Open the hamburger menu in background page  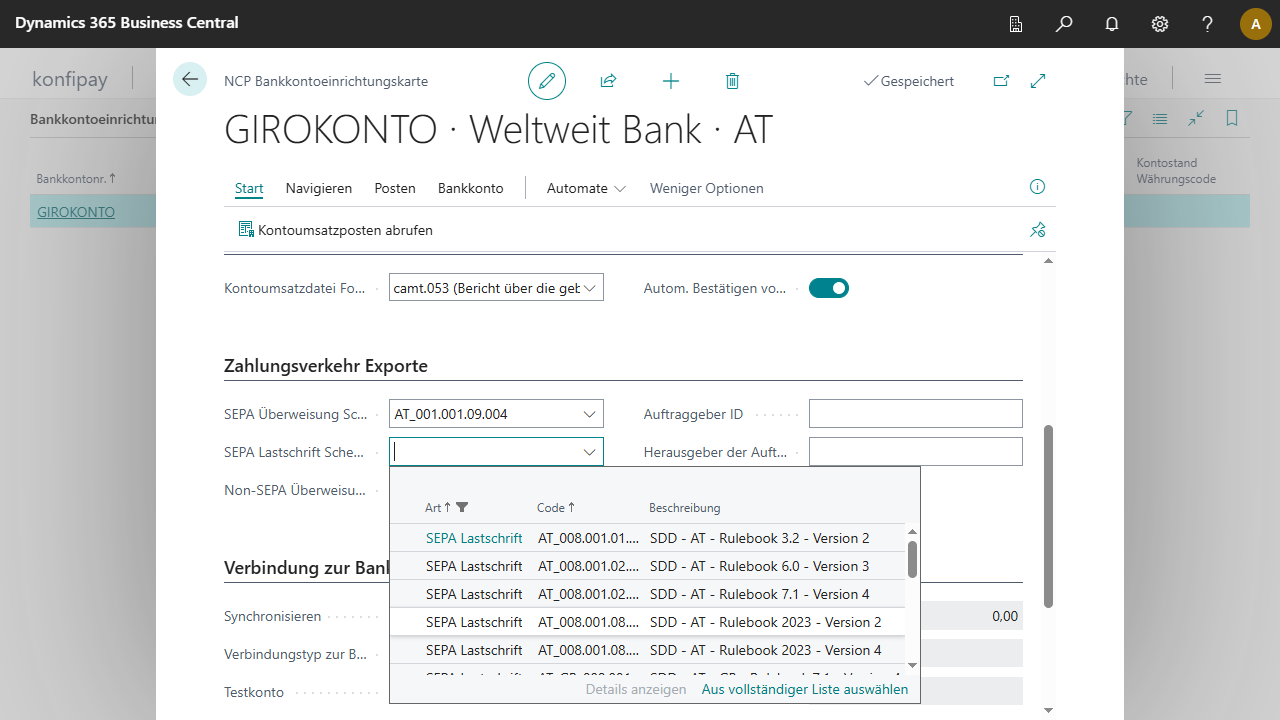coord(1213,79)
